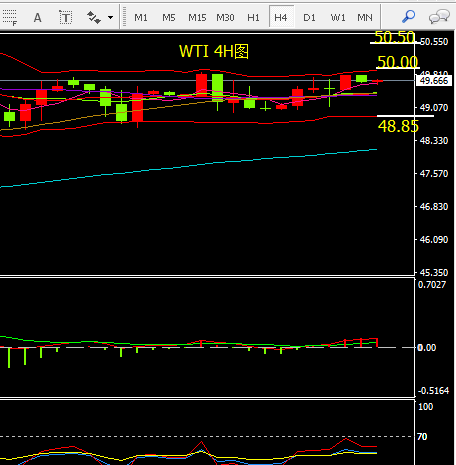Switch to M15 timeframe
The height and width of the screenshot is (465, 456).
point(197,17)
